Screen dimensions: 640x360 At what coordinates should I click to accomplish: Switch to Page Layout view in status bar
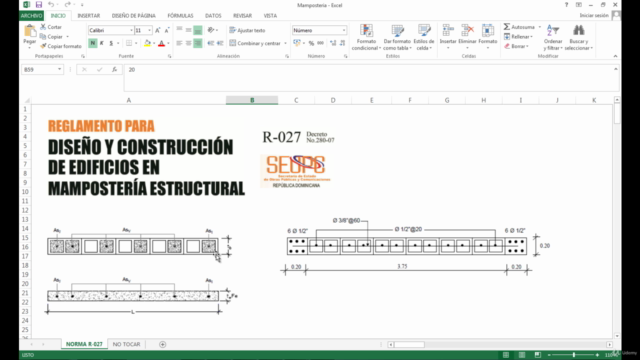[522, 355]
